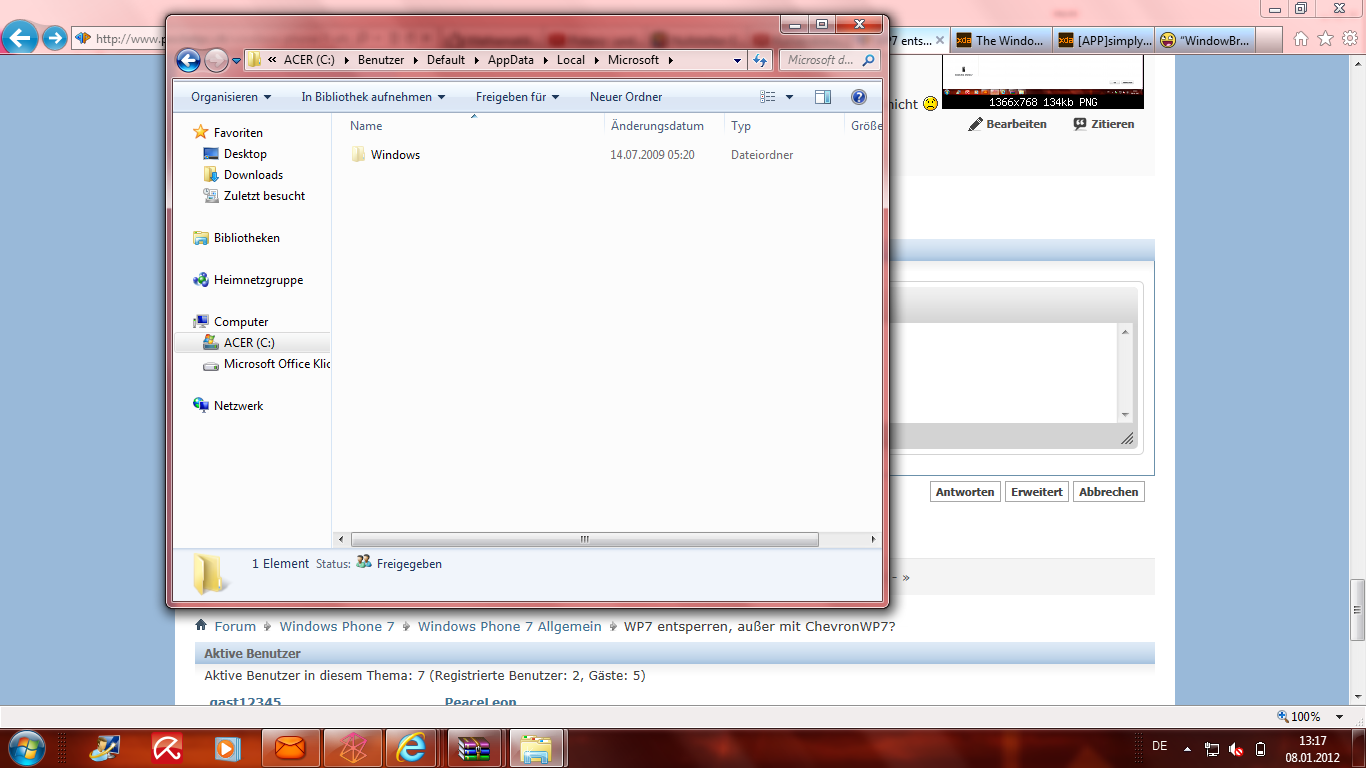This screenshot has width=1366, height=768.
Task: Click the Explorer horizontal scrollbar thumb
Action: pos(584,539)
